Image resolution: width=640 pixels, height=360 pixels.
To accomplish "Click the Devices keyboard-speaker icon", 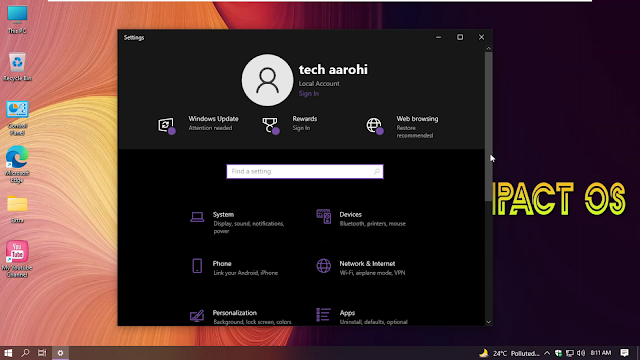I will [324, 217].
